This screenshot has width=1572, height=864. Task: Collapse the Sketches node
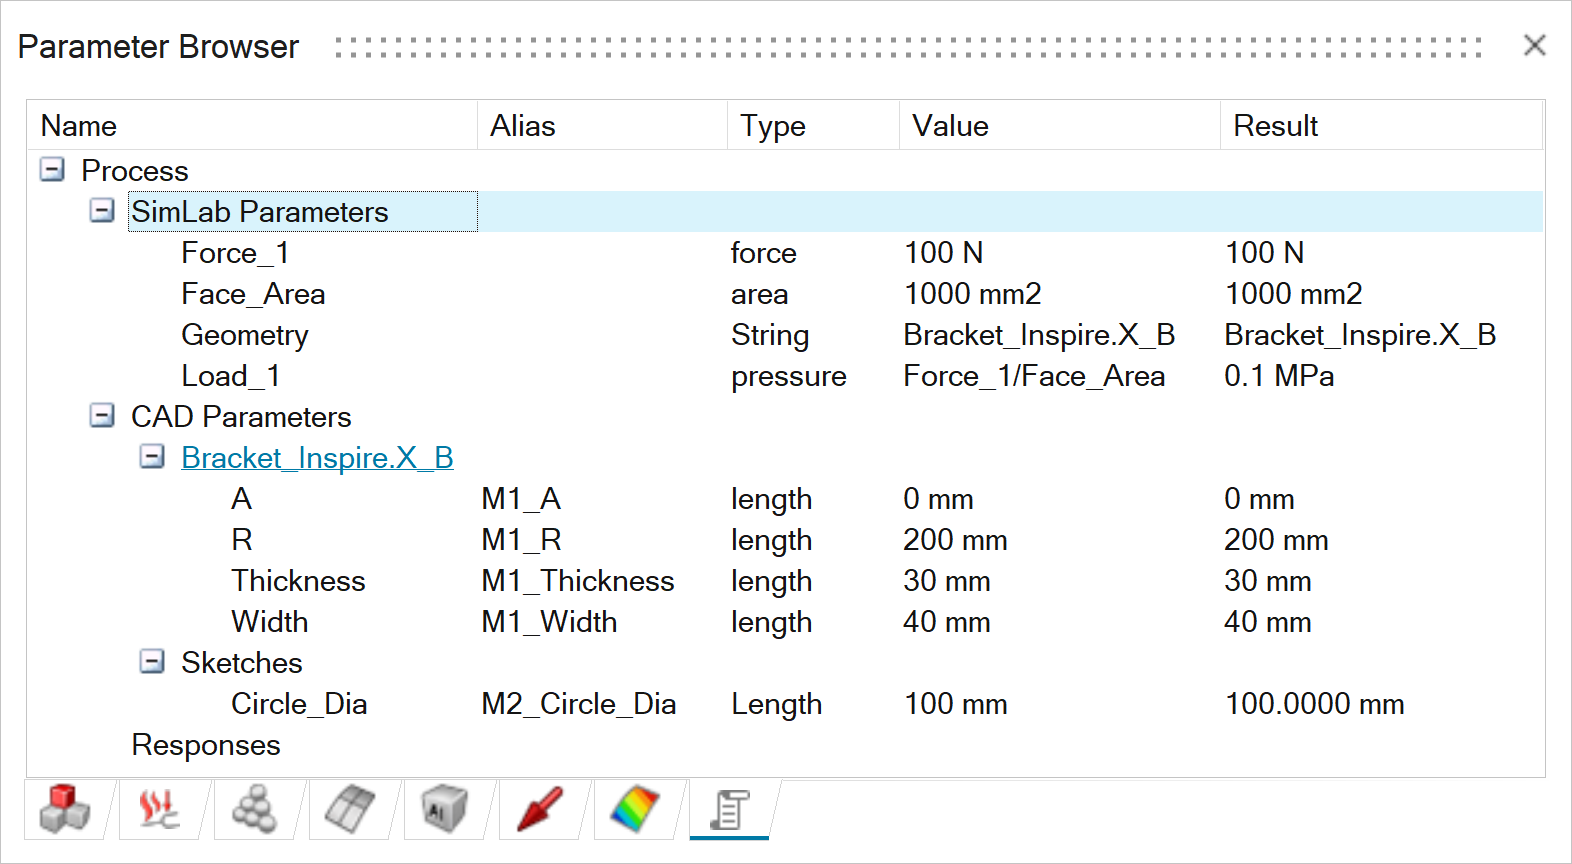[x=152, y=661]
